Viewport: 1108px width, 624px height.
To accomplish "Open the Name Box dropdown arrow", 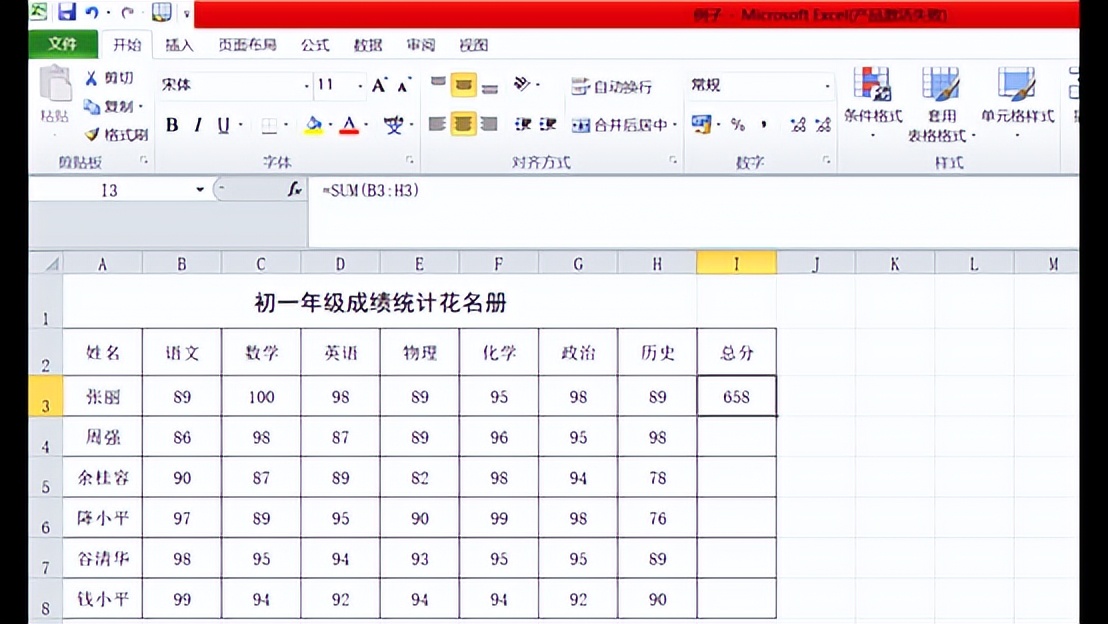I will click(x=200, y=189).
